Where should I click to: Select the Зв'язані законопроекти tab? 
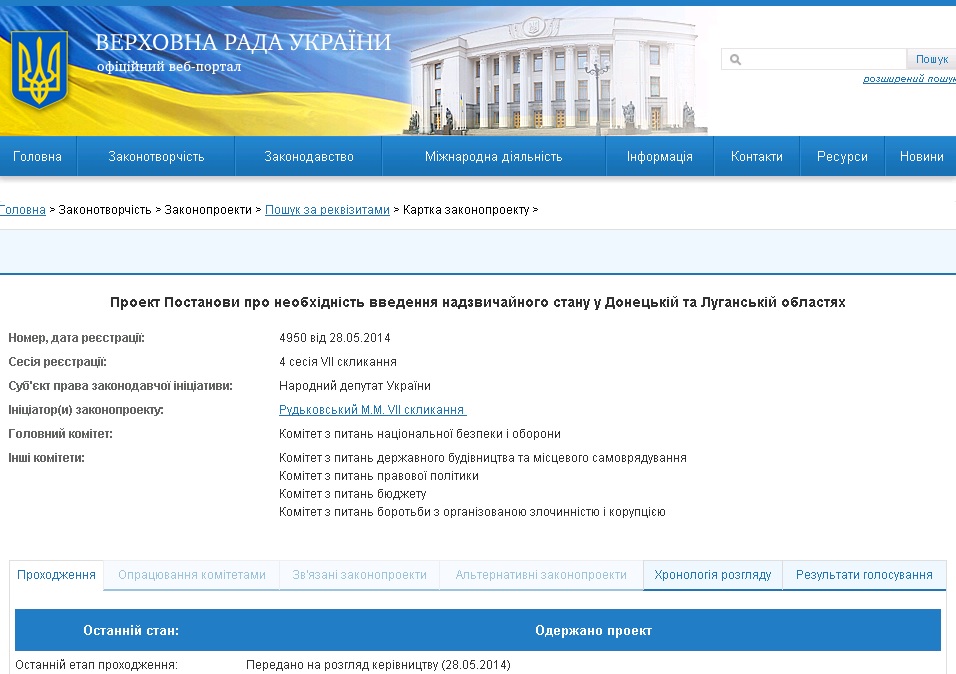point(359,575)
